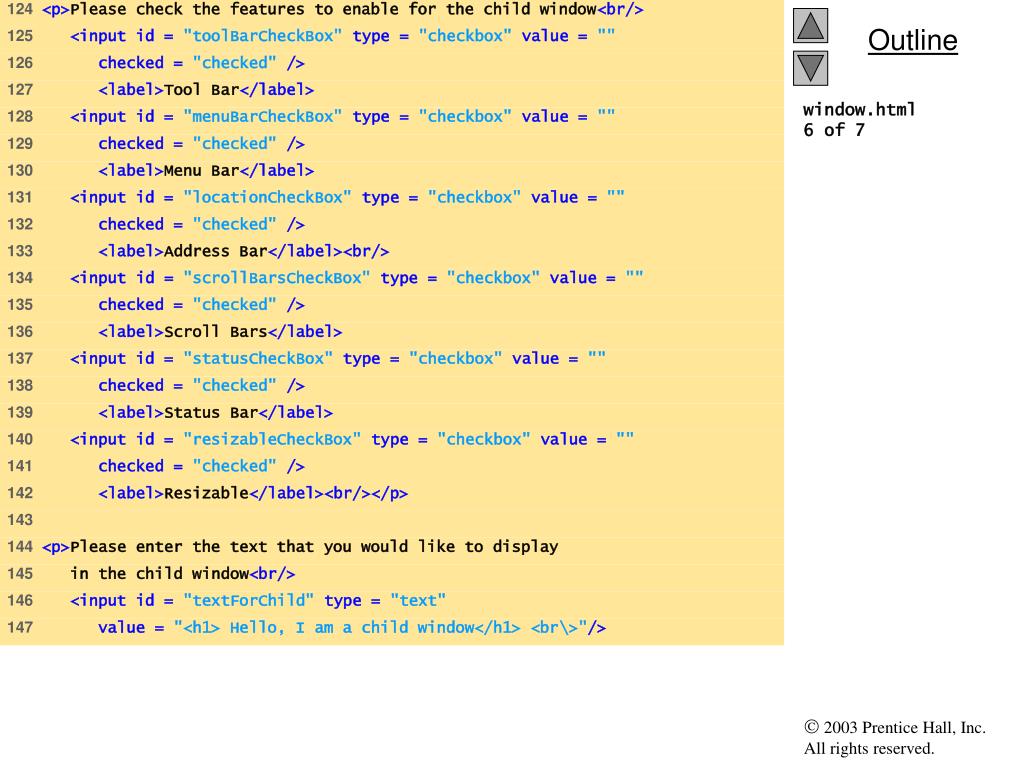Click the type = "text" attribute

385,600
